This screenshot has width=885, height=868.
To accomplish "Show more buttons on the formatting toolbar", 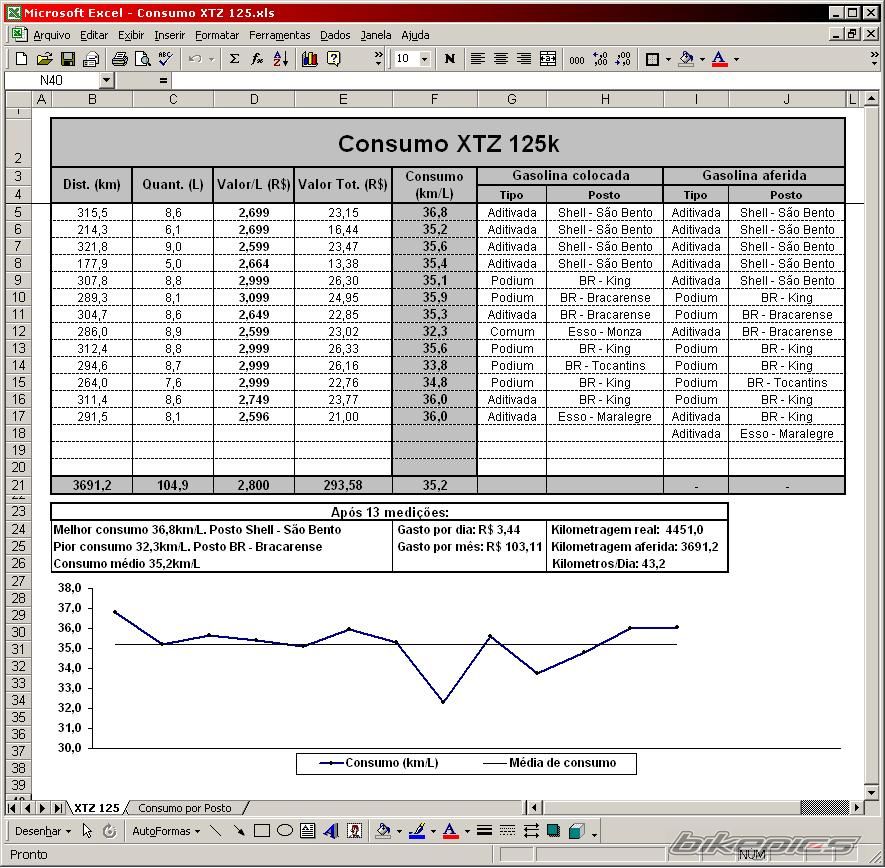I will pyautogui.click(x=874, y=59).
